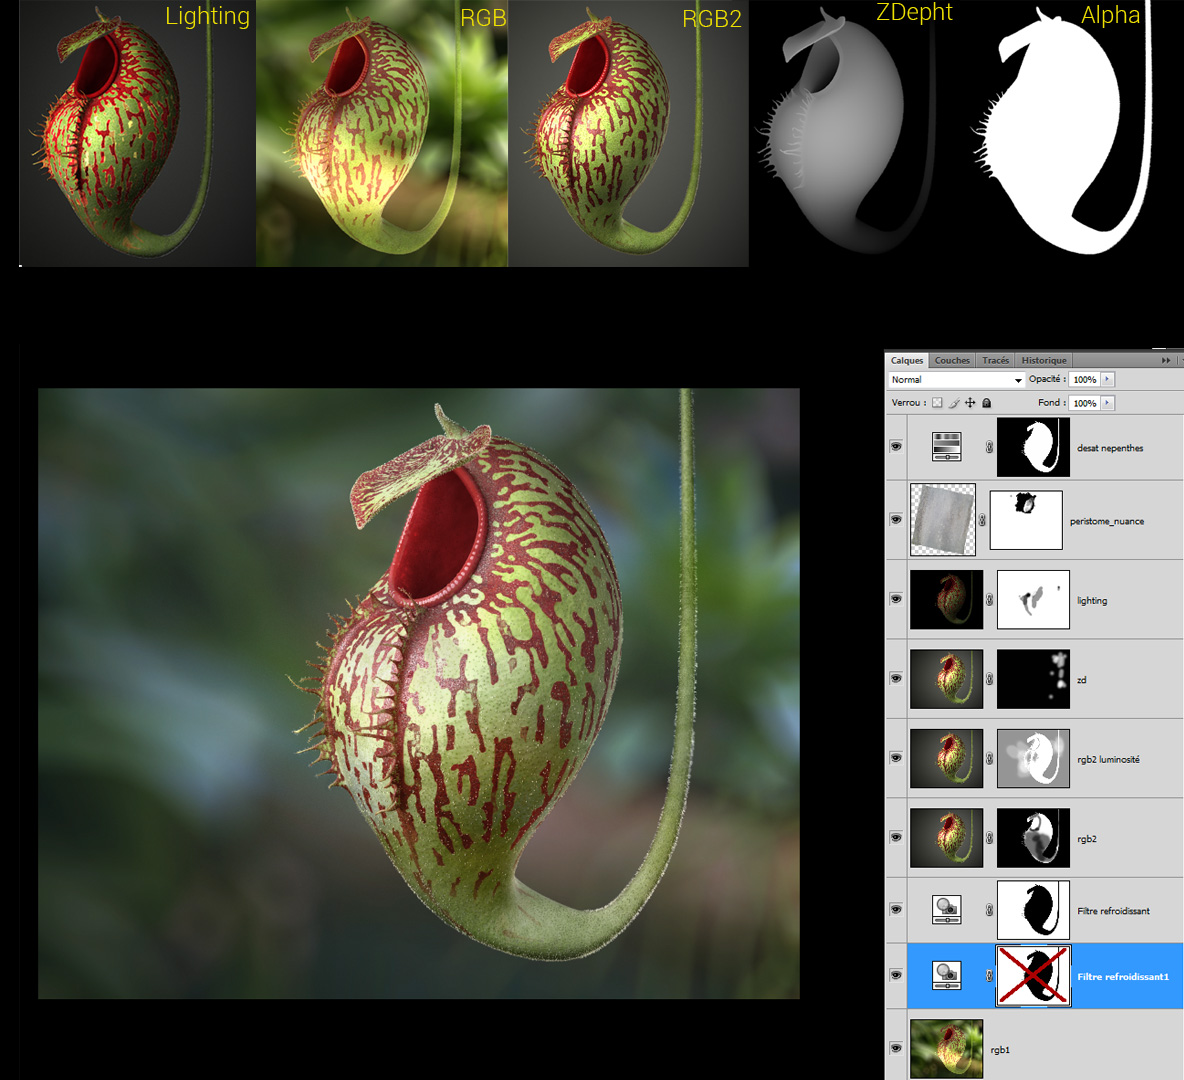This screenshot has width=1184, height=1080.
Task: Hide the rgb2 layer
Action: pyautogui.click(x=896, y=837)
